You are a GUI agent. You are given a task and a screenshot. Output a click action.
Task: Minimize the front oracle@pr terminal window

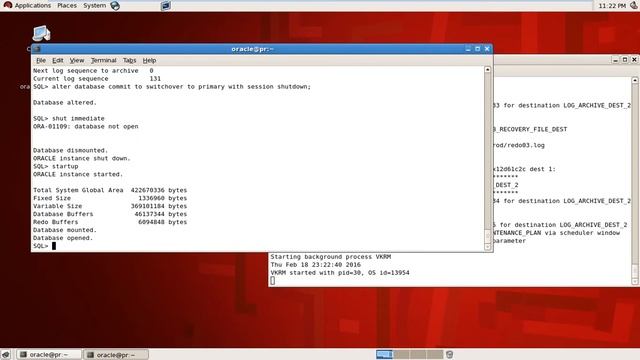tap(468, 49)
